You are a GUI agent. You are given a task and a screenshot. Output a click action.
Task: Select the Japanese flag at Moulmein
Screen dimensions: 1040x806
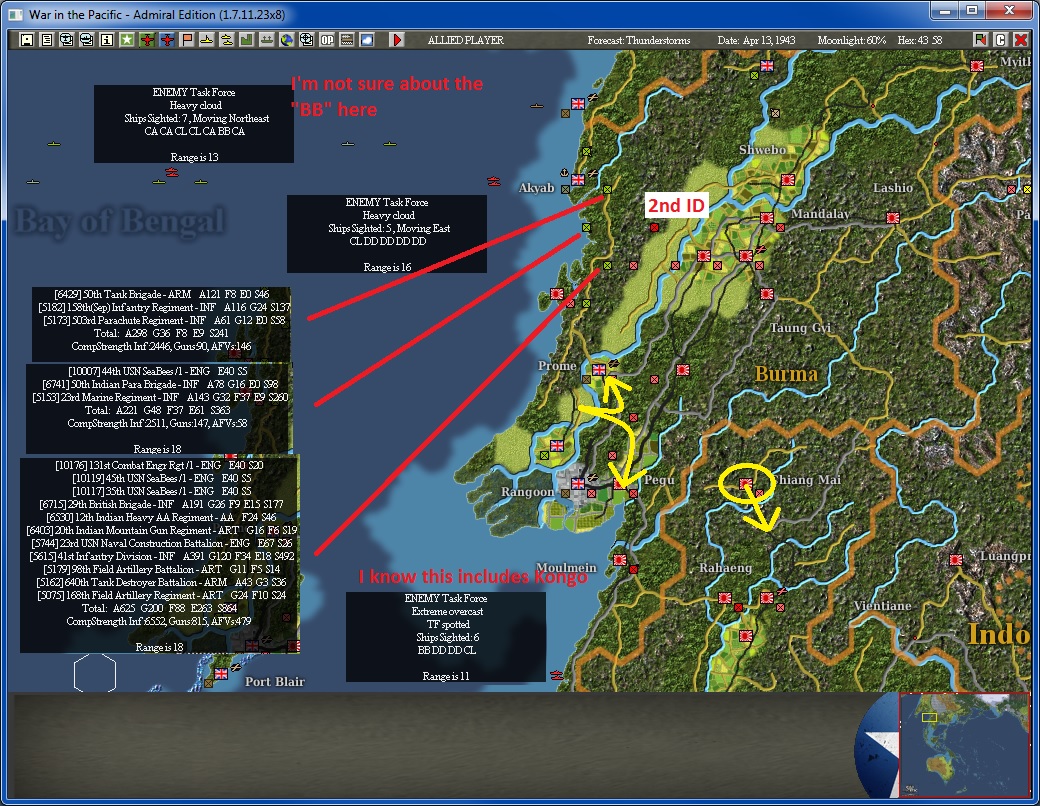click(x=619, y=560)
